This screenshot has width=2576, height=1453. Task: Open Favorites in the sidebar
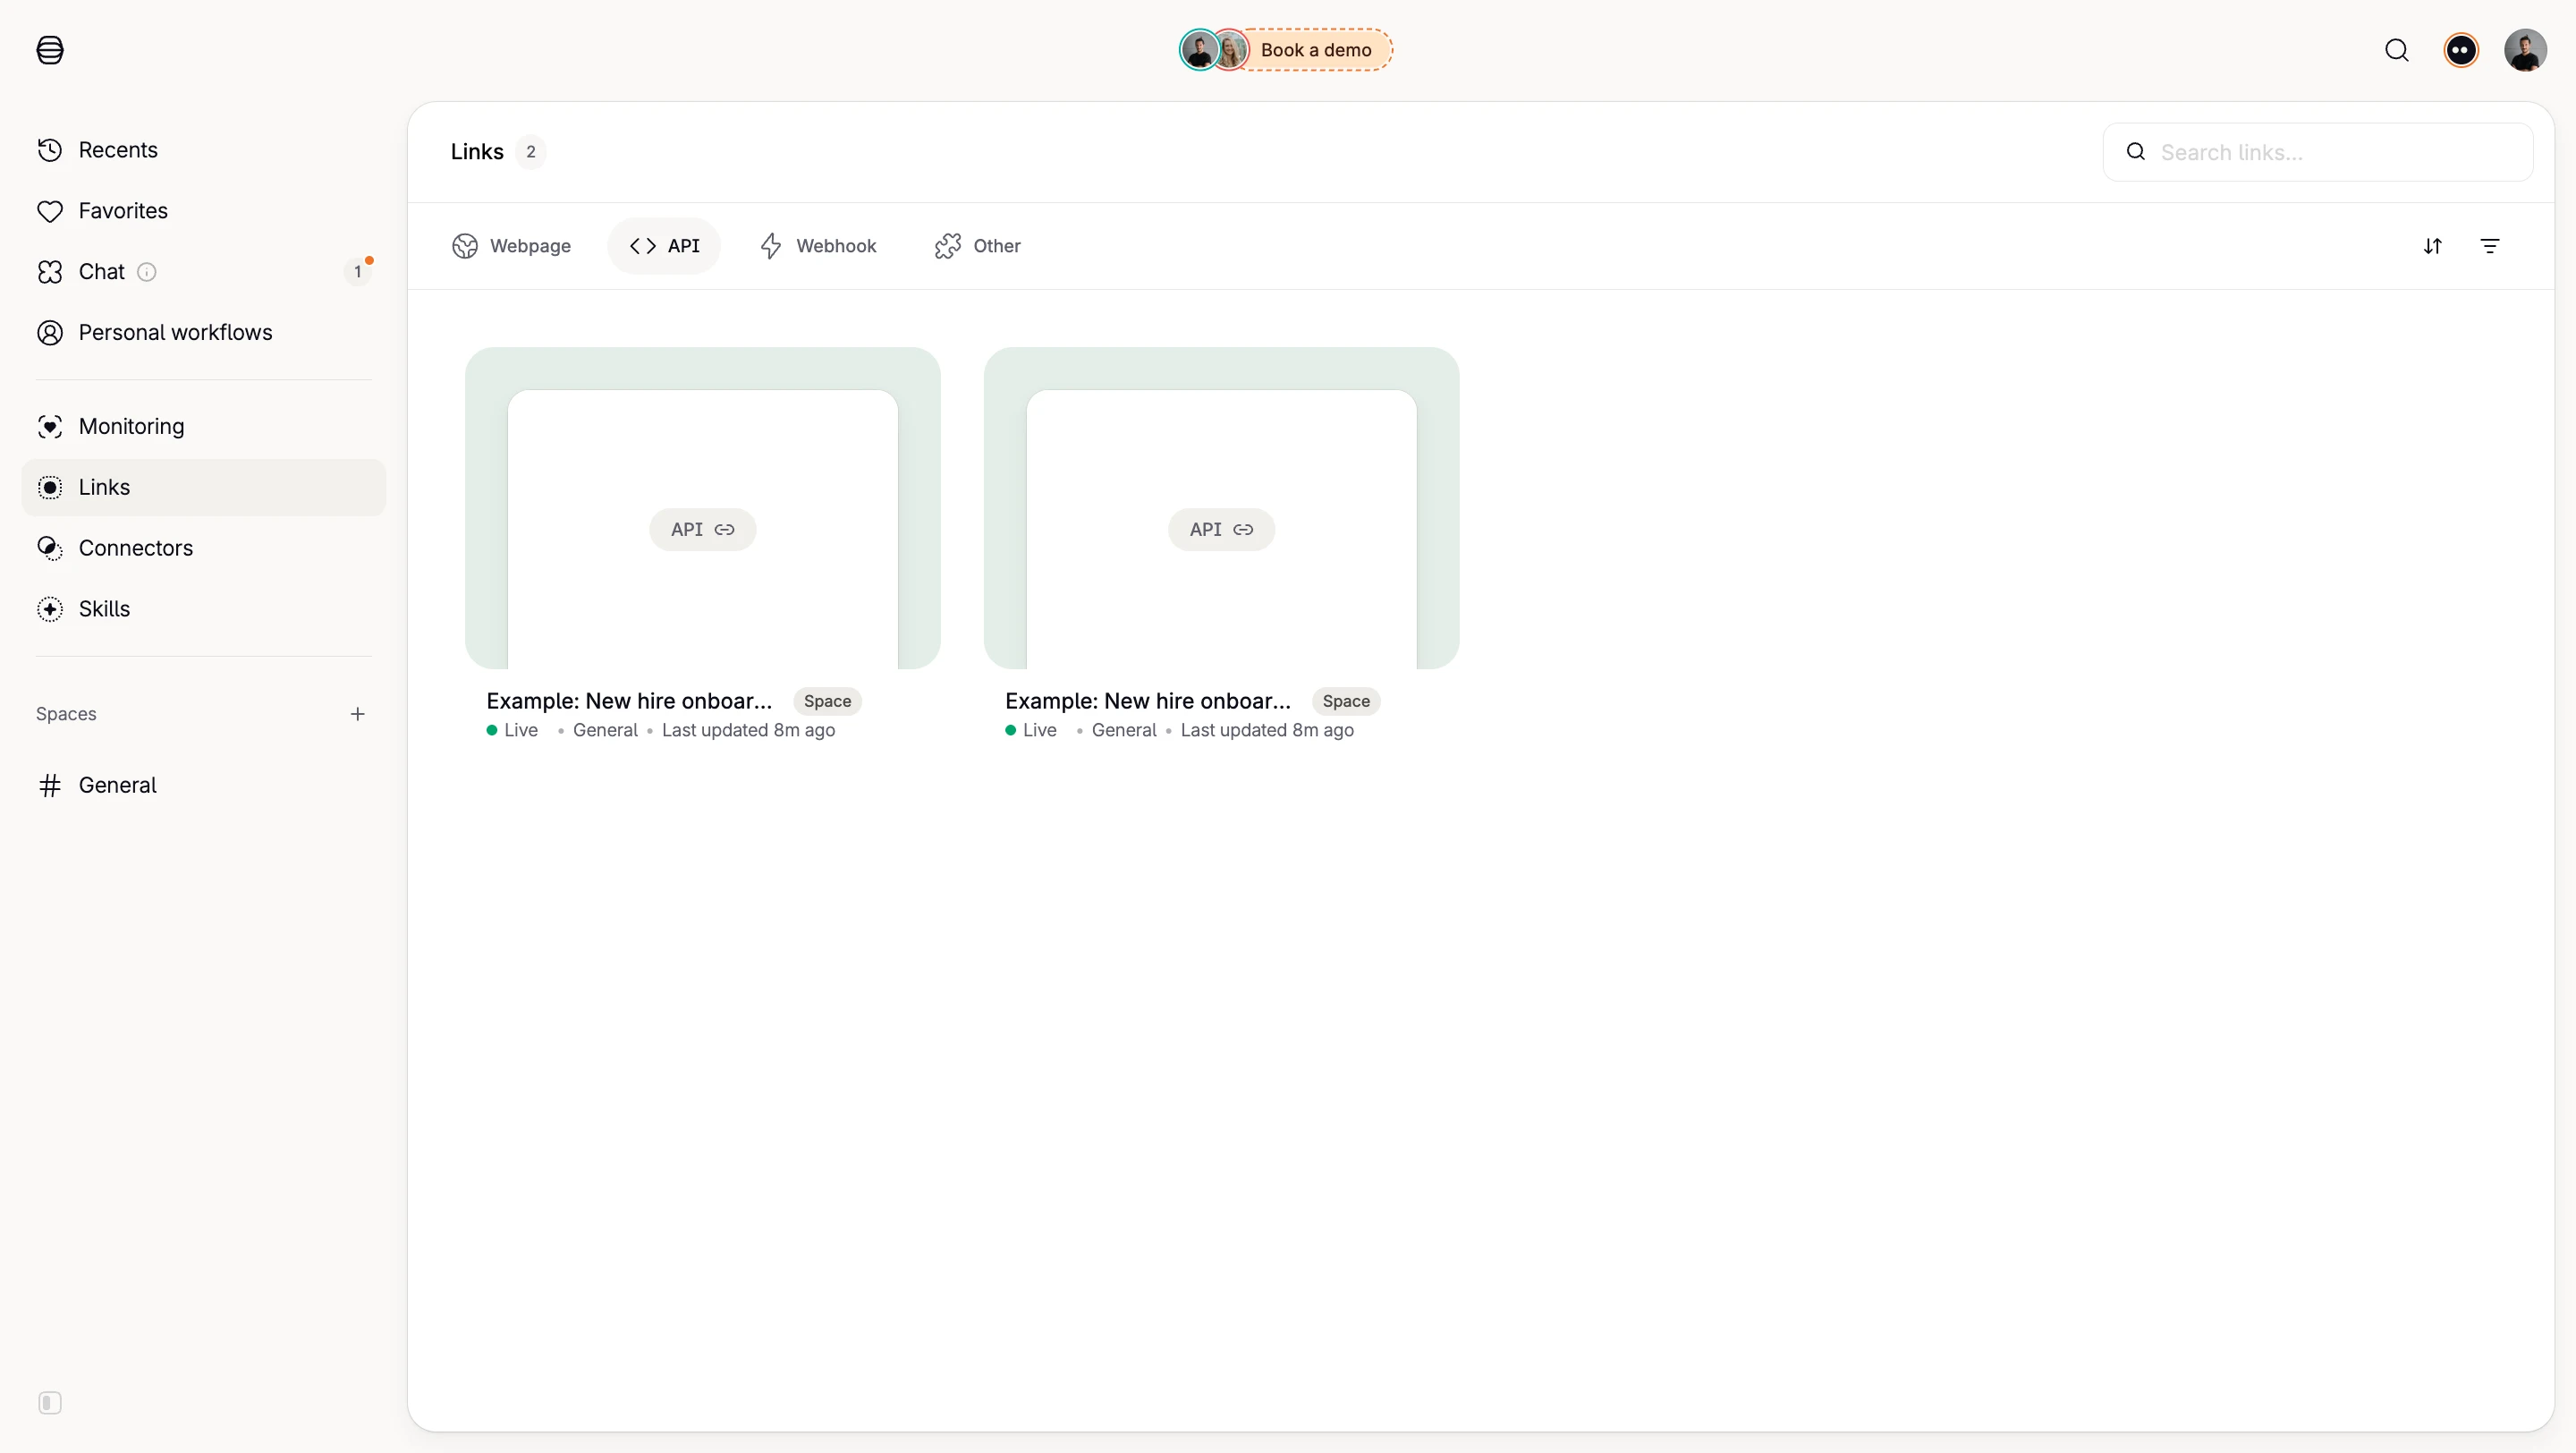[203, 211]
